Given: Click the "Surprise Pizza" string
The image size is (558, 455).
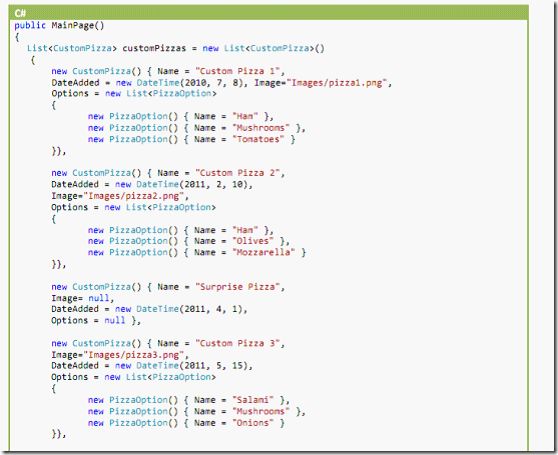Looking at the screenshot, I should [x=237, y=287].
